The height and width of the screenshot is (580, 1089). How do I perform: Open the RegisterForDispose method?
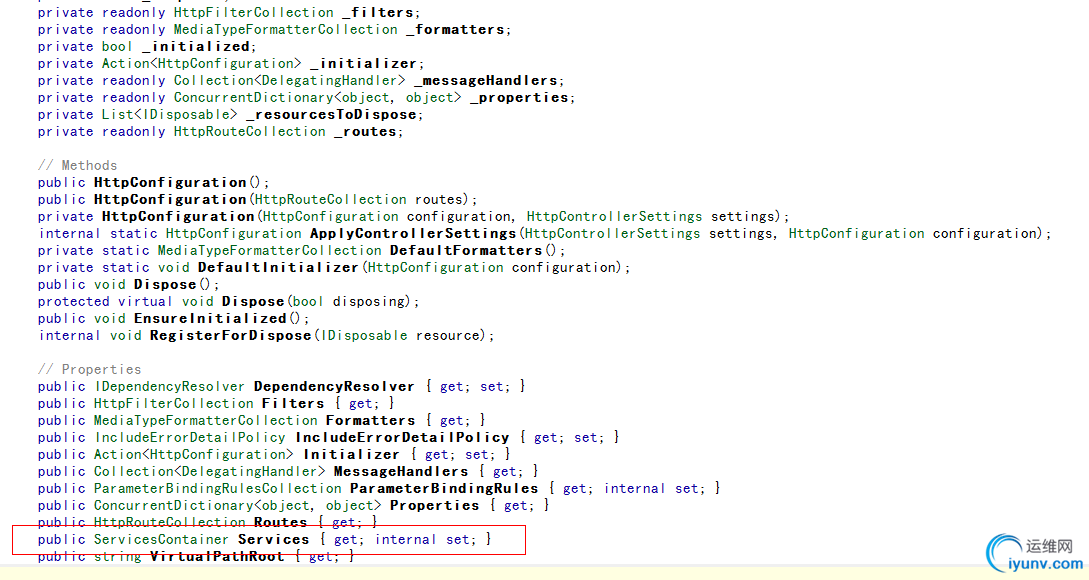pyautogui.click(x=231, y=335)
